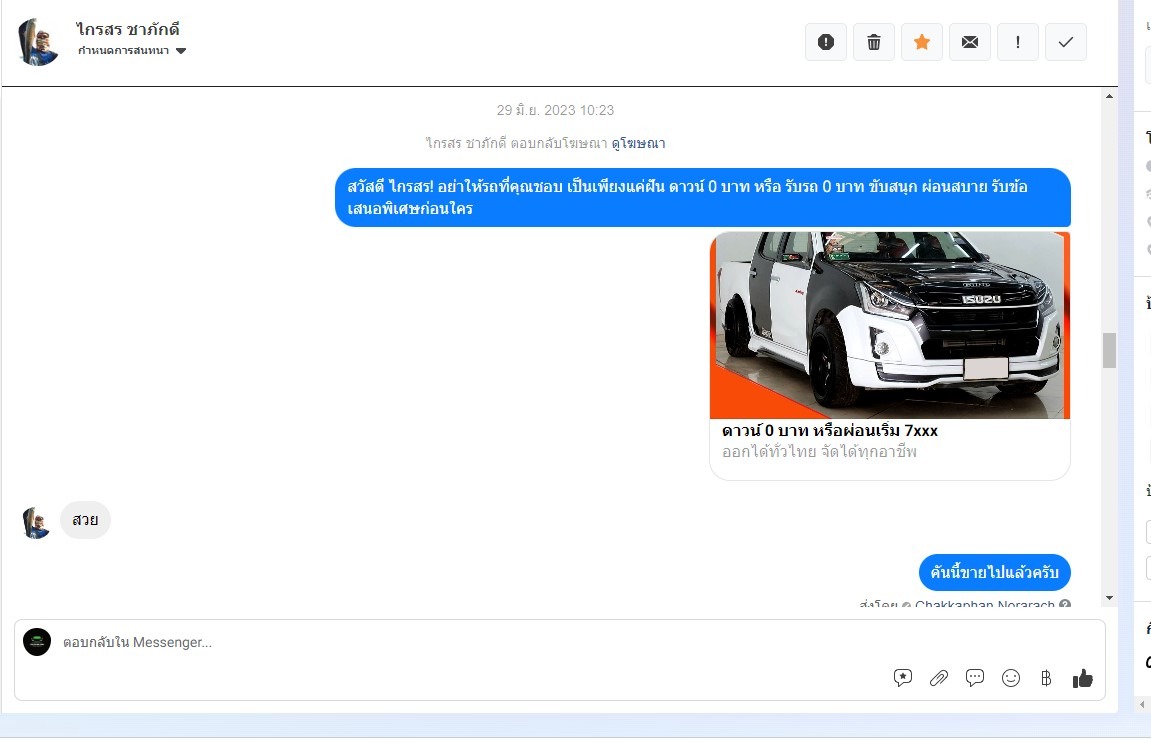Open saved replies star bubble icon
The image size is (1151, 743).
[x=903, y=678]
